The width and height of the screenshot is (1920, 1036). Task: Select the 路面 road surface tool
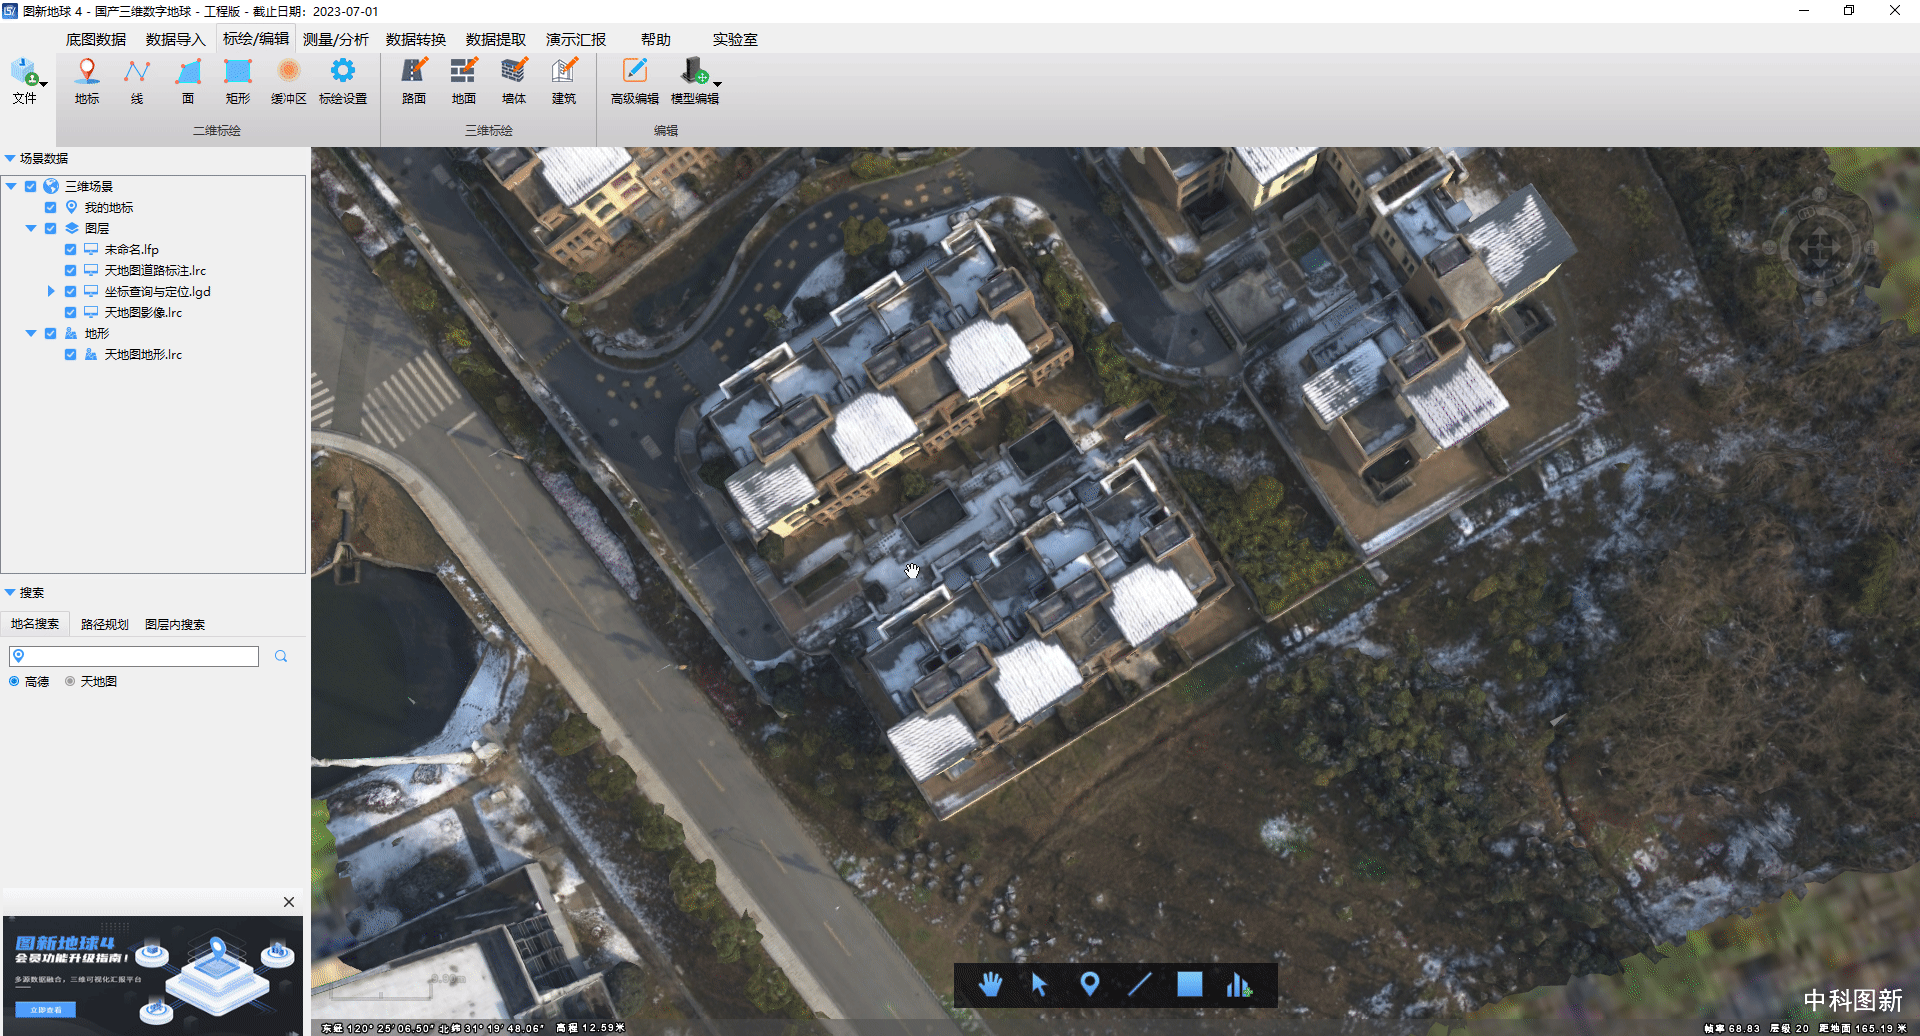click(414, 80)
